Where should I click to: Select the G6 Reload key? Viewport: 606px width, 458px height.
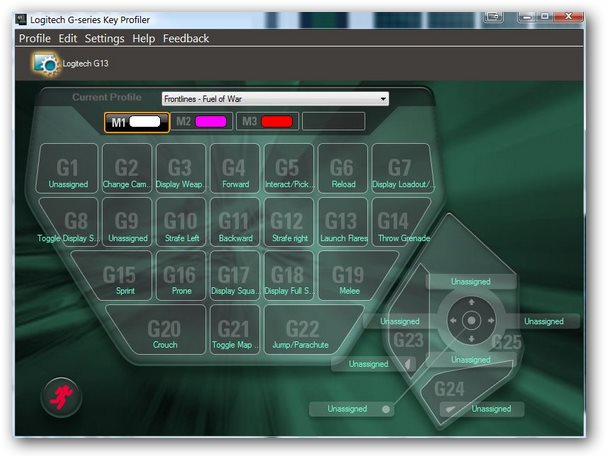click(x=342, y=169)
